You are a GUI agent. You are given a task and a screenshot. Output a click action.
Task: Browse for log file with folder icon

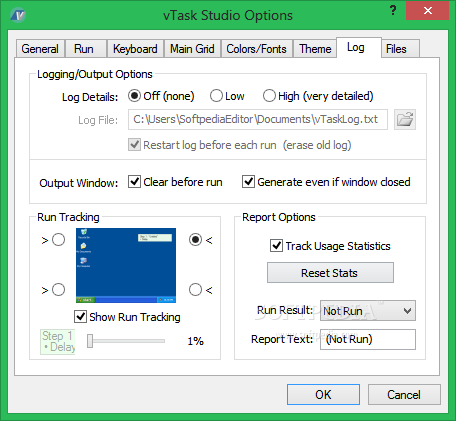point(405,119)
